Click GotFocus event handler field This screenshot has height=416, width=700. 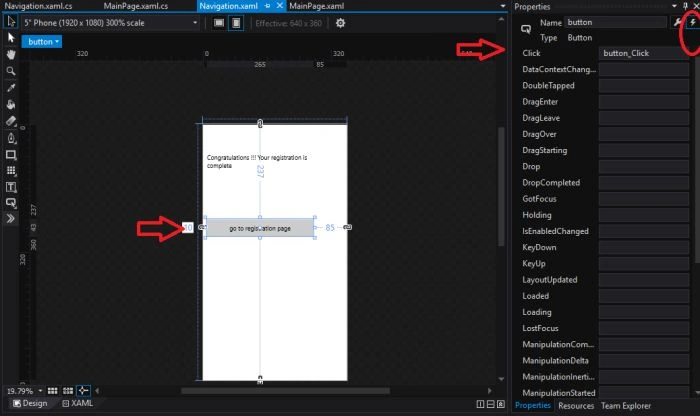[x=643, y=199]
